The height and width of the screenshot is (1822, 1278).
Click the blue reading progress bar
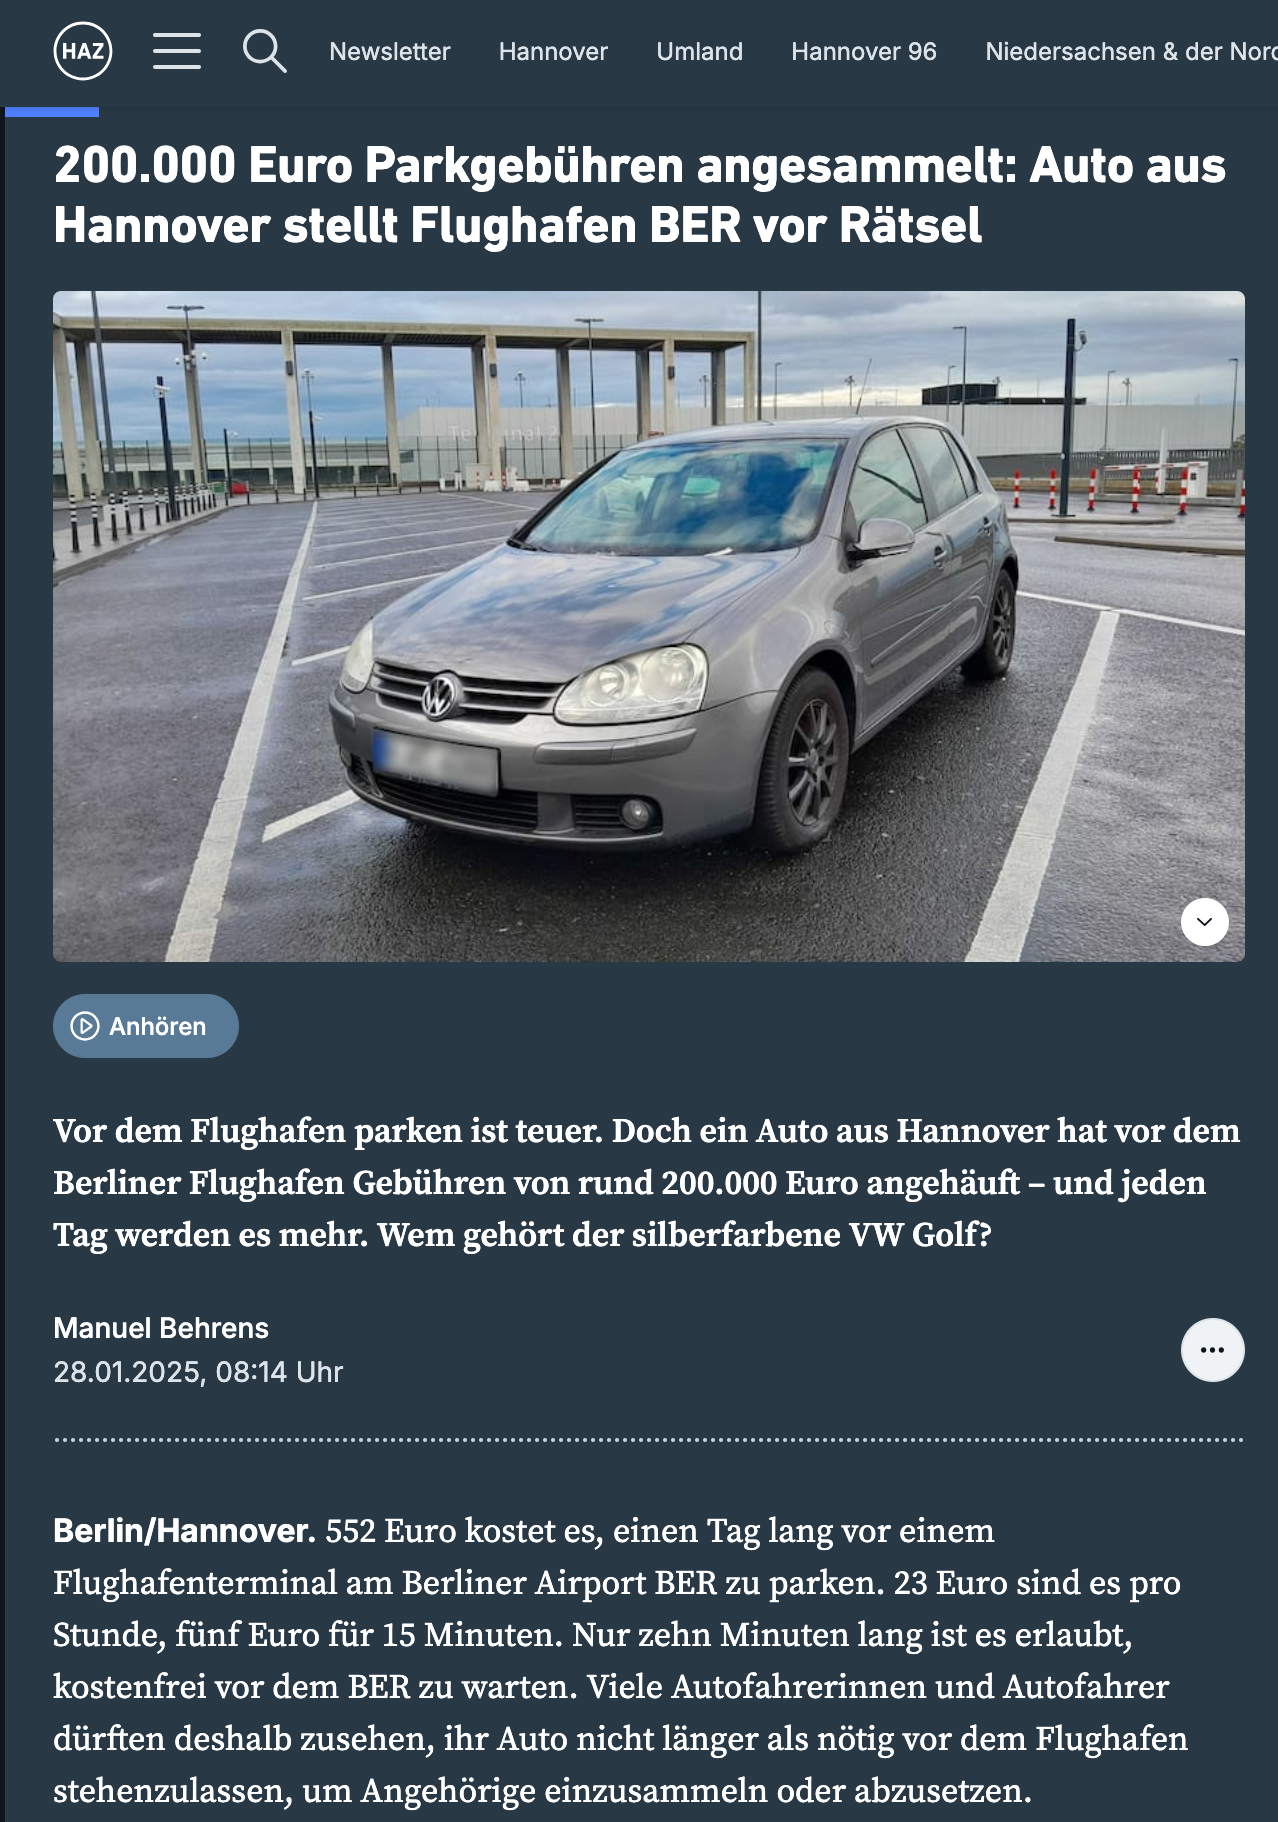coord(52,112)
